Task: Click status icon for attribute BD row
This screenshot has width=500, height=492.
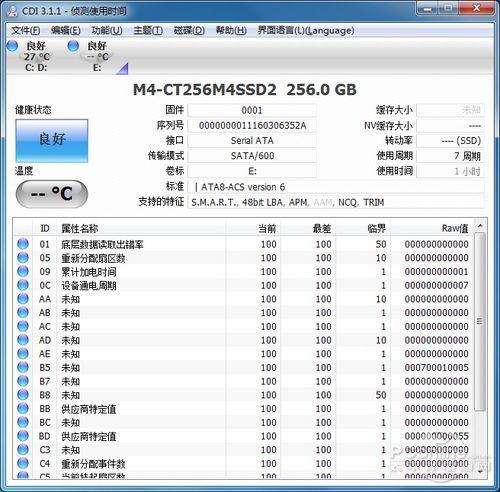Action: point(23,436)
